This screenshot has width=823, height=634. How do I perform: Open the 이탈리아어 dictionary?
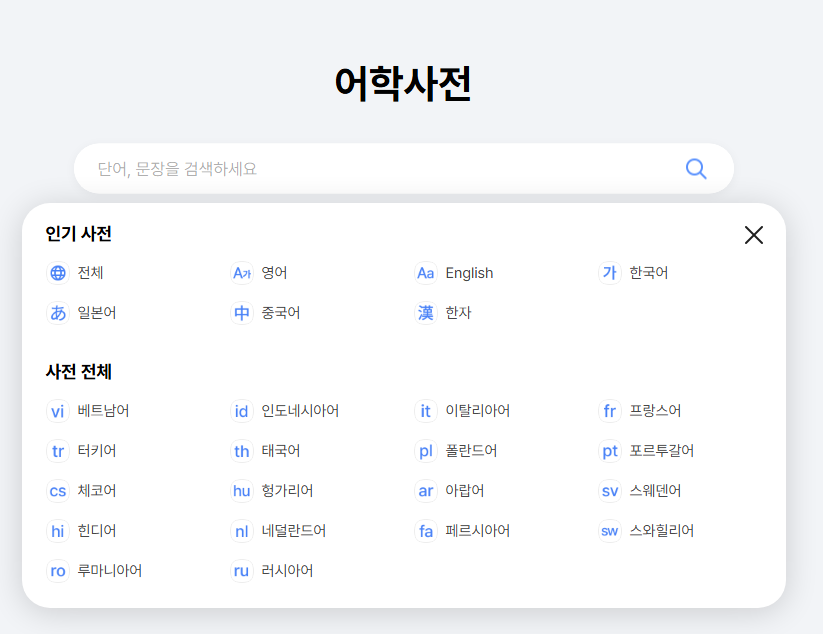tap(478, 410)
